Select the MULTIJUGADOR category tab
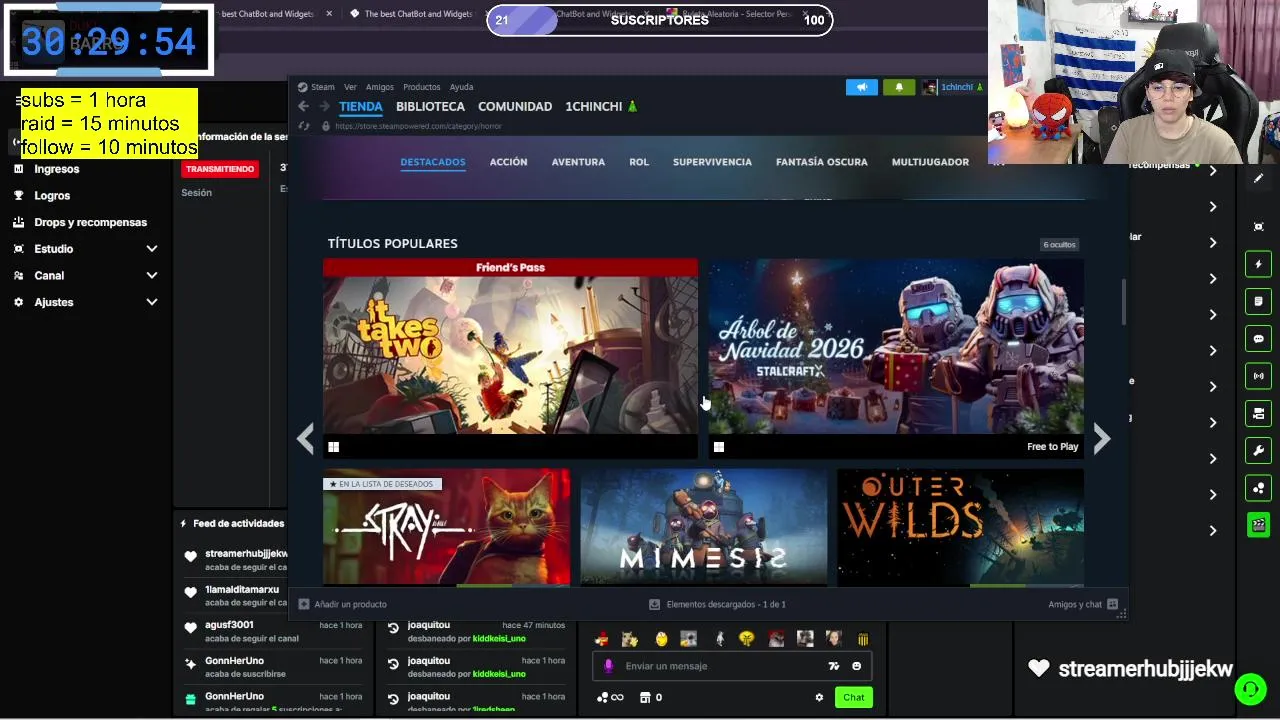Image resolution: width=1280 pixels, height=720 pixels. (x=930, y=162)
